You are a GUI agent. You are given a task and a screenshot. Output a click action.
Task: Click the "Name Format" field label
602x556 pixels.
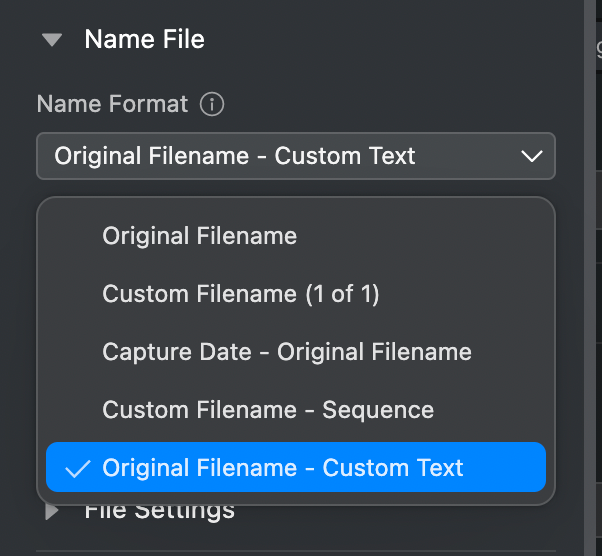pyautogui.click(x=112, y=104)
